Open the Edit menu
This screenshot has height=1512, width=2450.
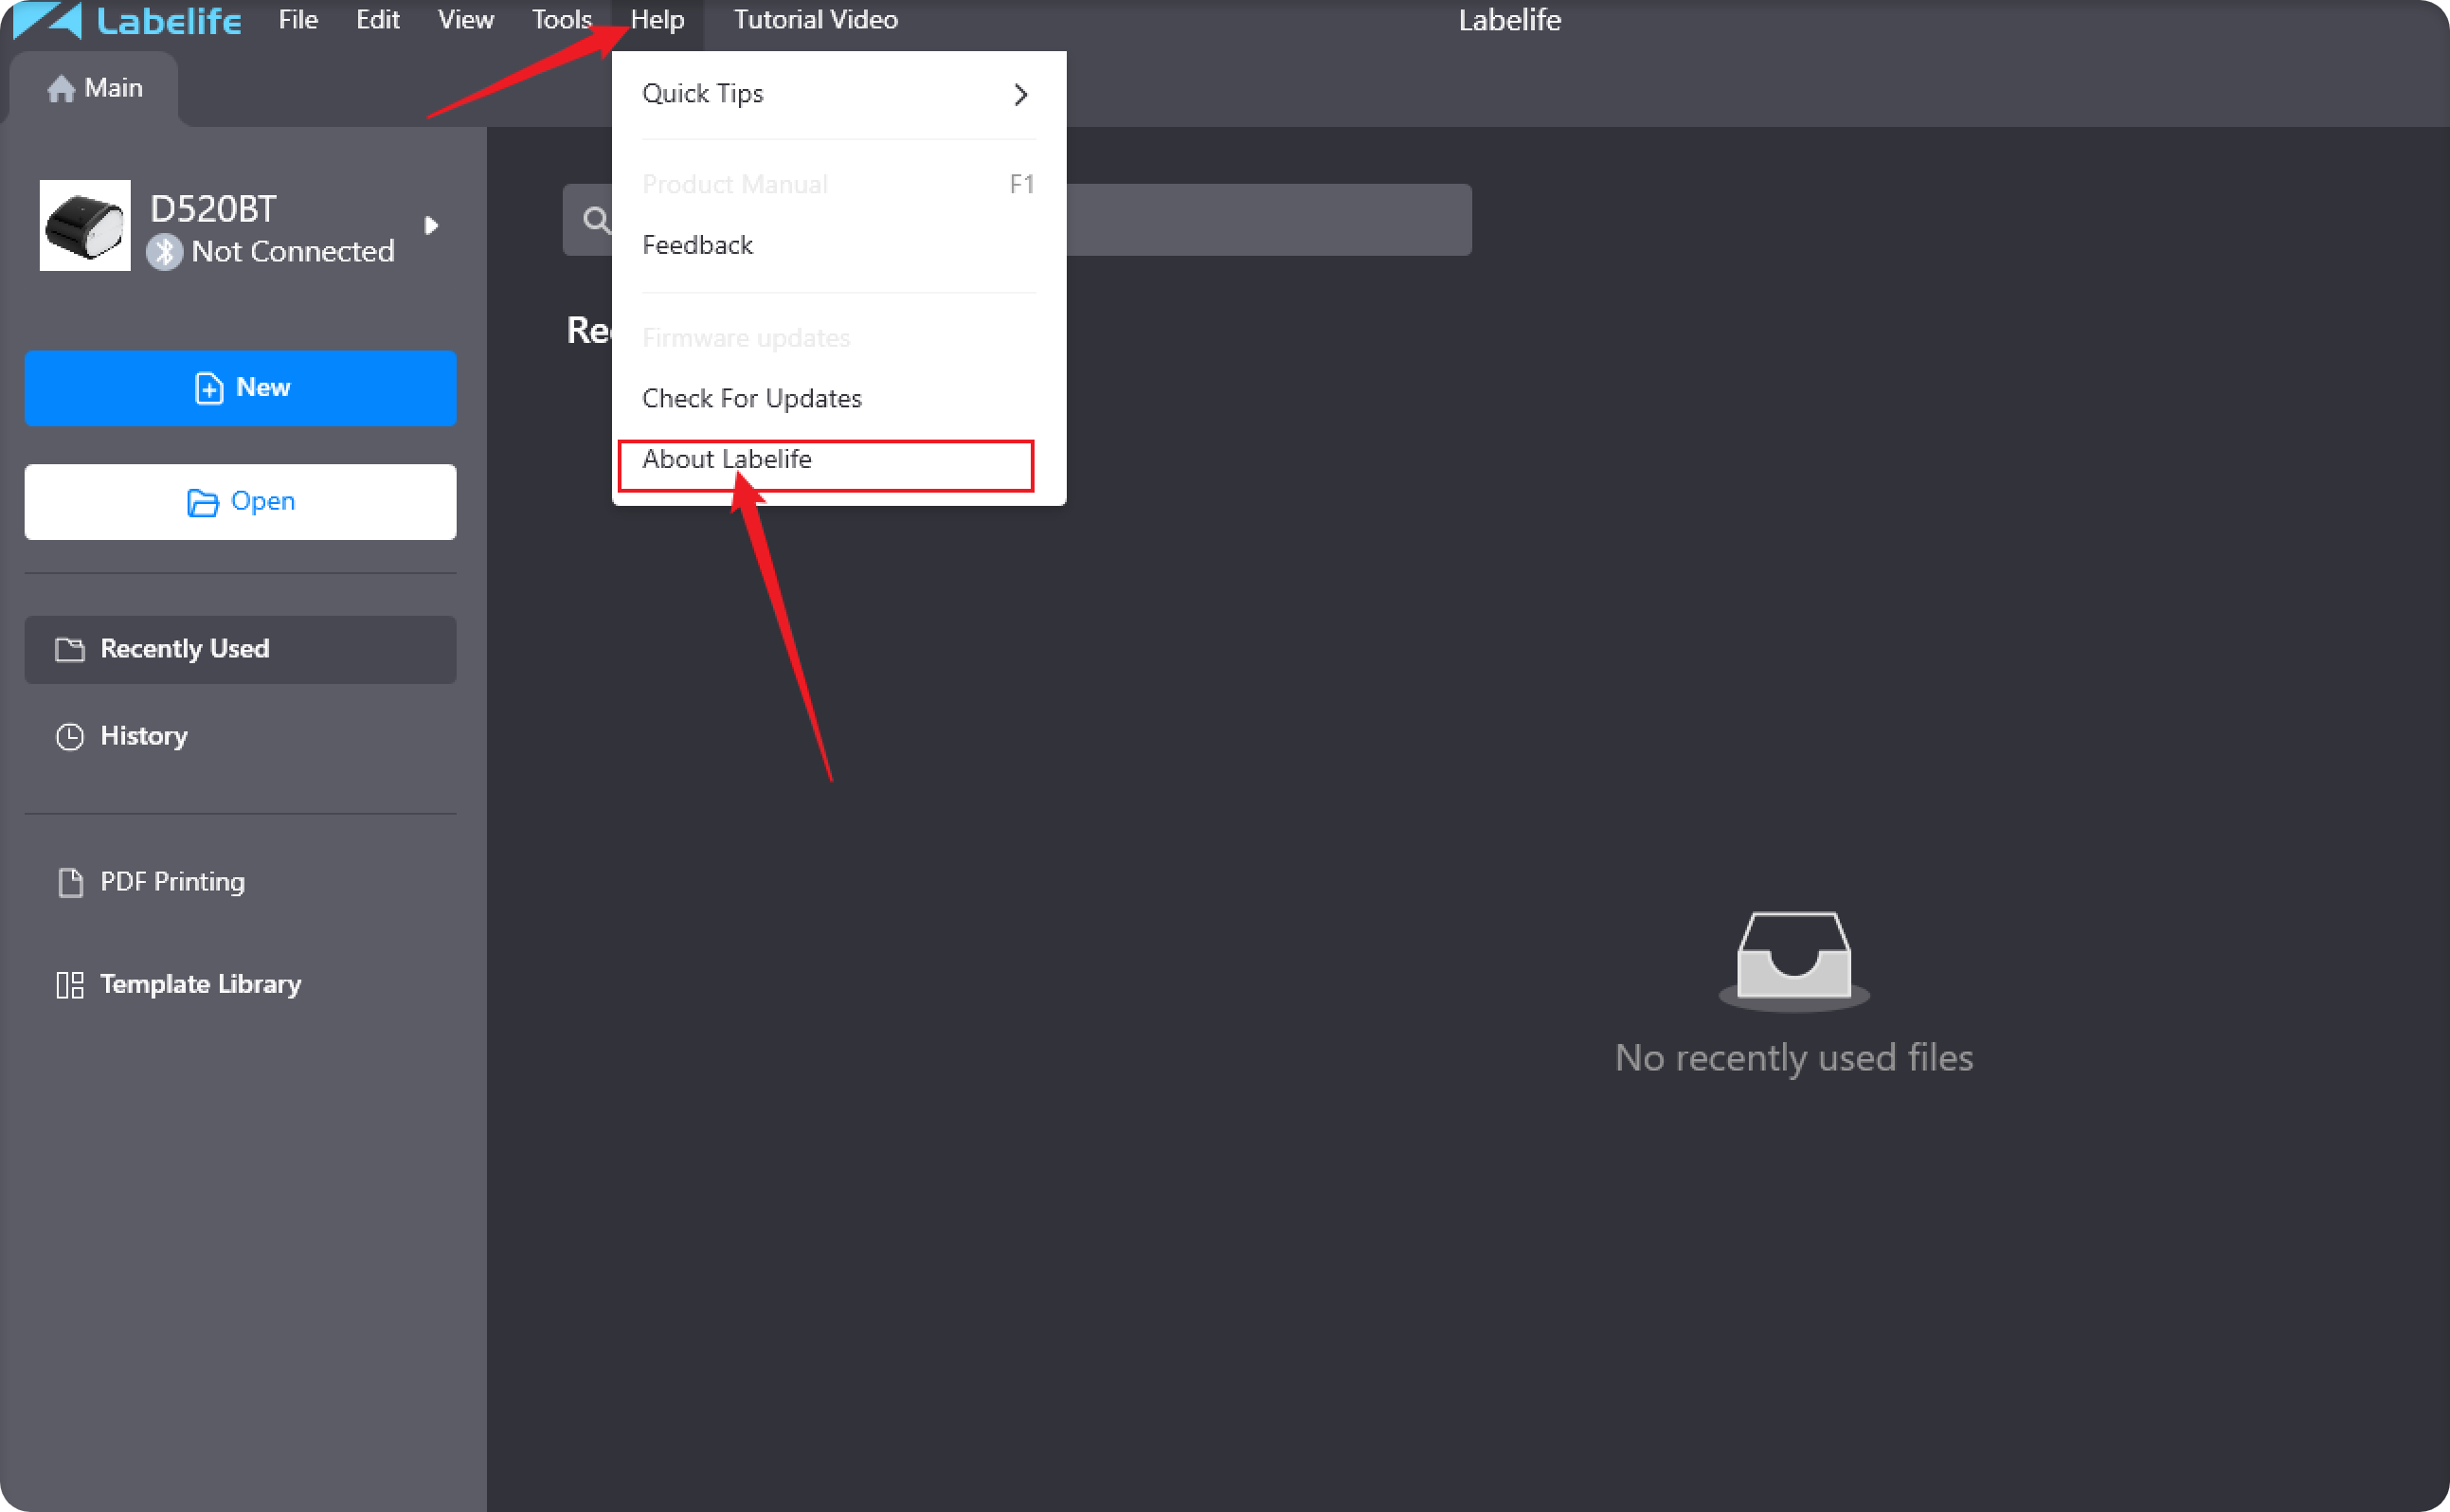(377, 20)
